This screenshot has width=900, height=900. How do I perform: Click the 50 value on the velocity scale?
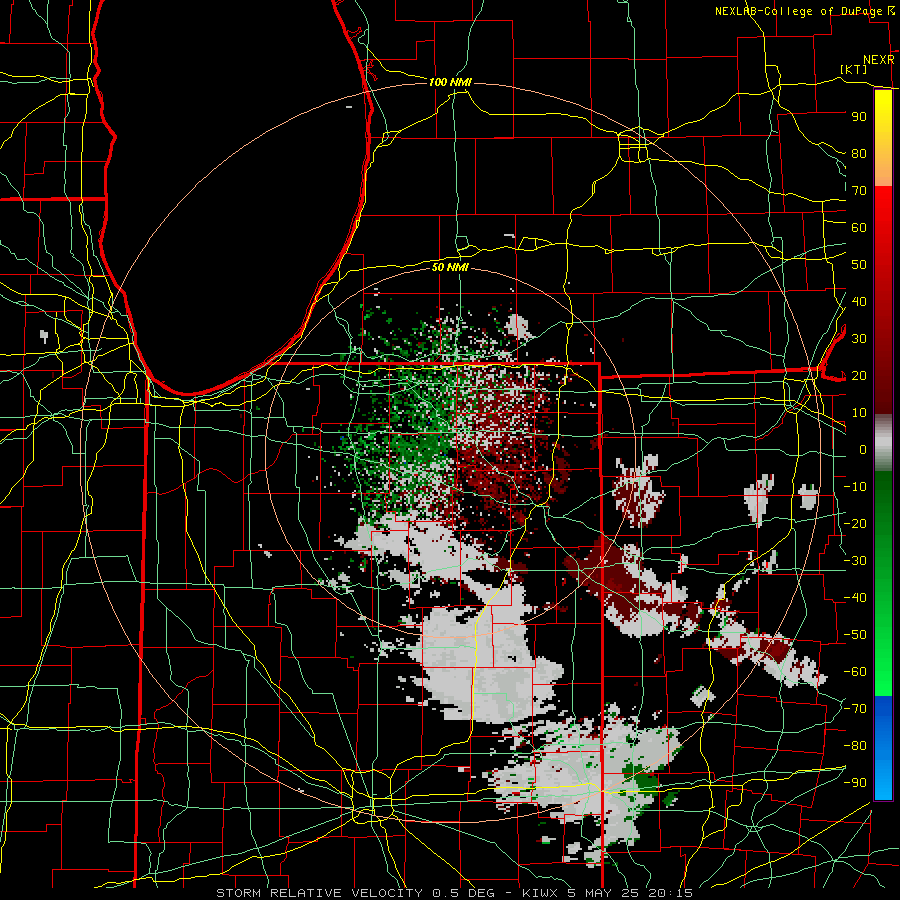point(859,265)
